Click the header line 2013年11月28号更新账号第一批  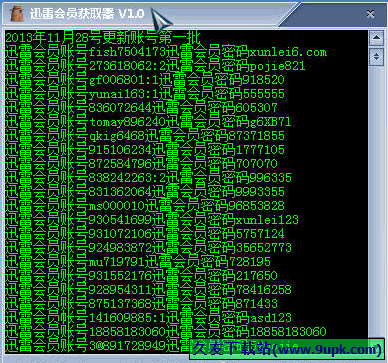coord(103,38)
